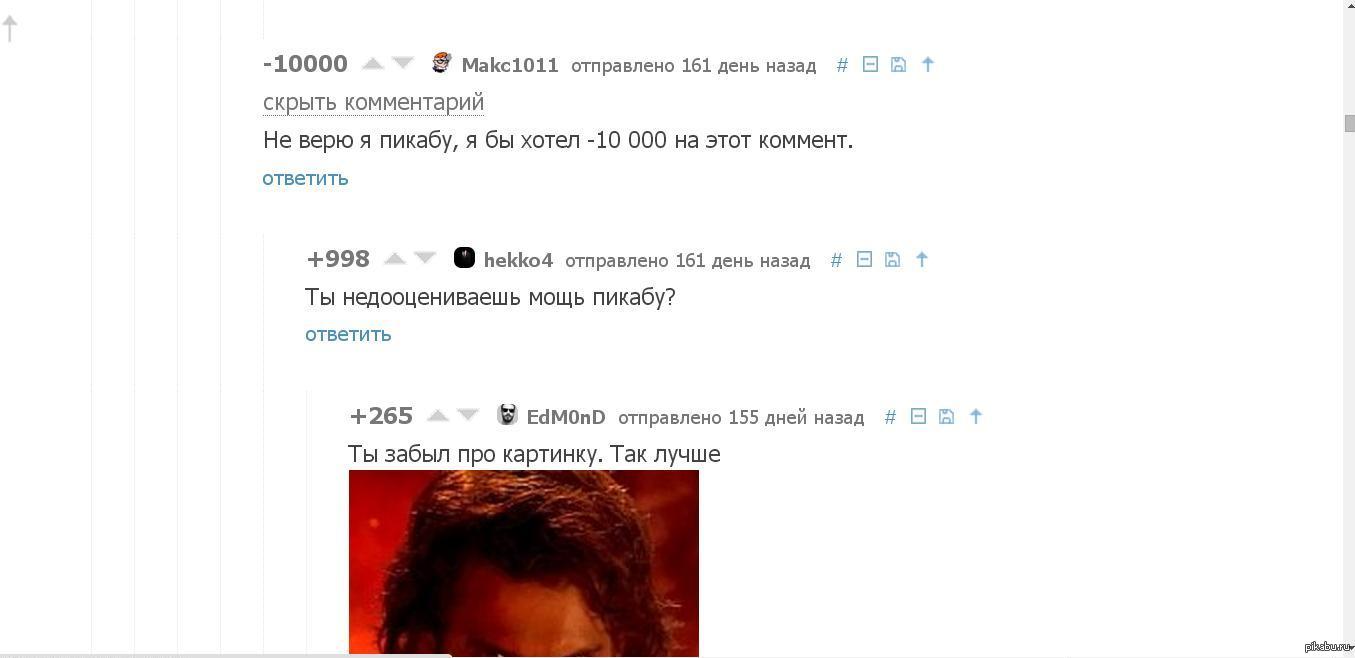Viewport: 1355px width, 658px height.
Task: Downvote the Makc1011 comment
Action: [403, 64]
